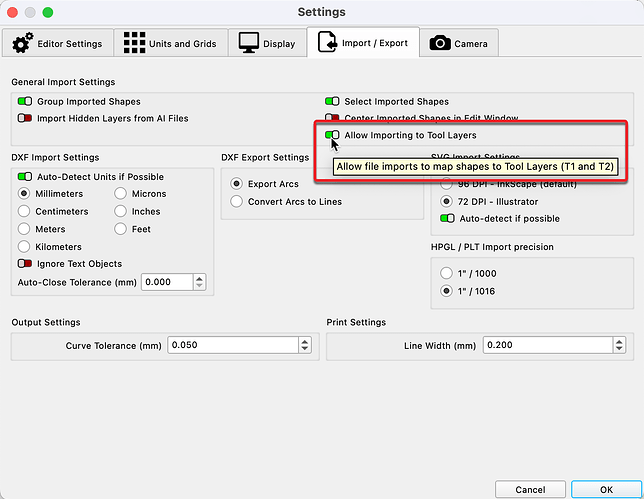Toggle Auto-Detect Units if Possible
Screen dimensions: 644x499
point(25,177)
